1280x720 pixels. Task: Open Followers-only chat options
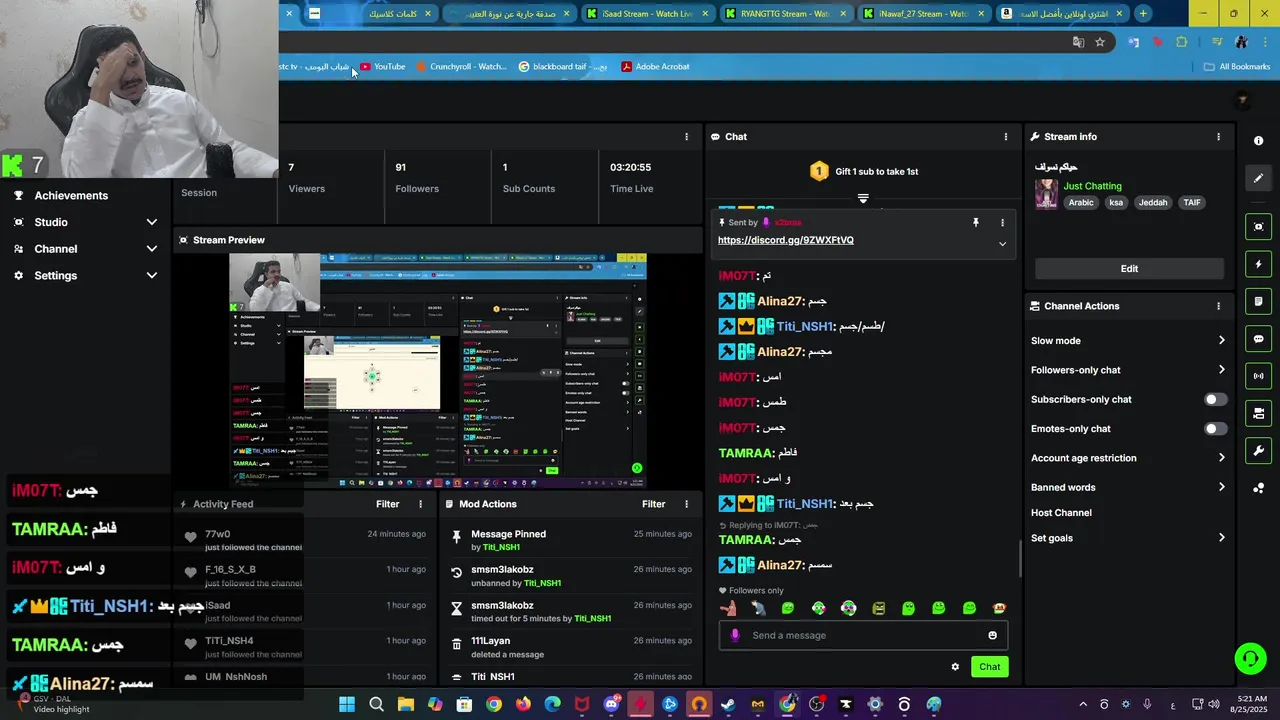(1128, 370)
